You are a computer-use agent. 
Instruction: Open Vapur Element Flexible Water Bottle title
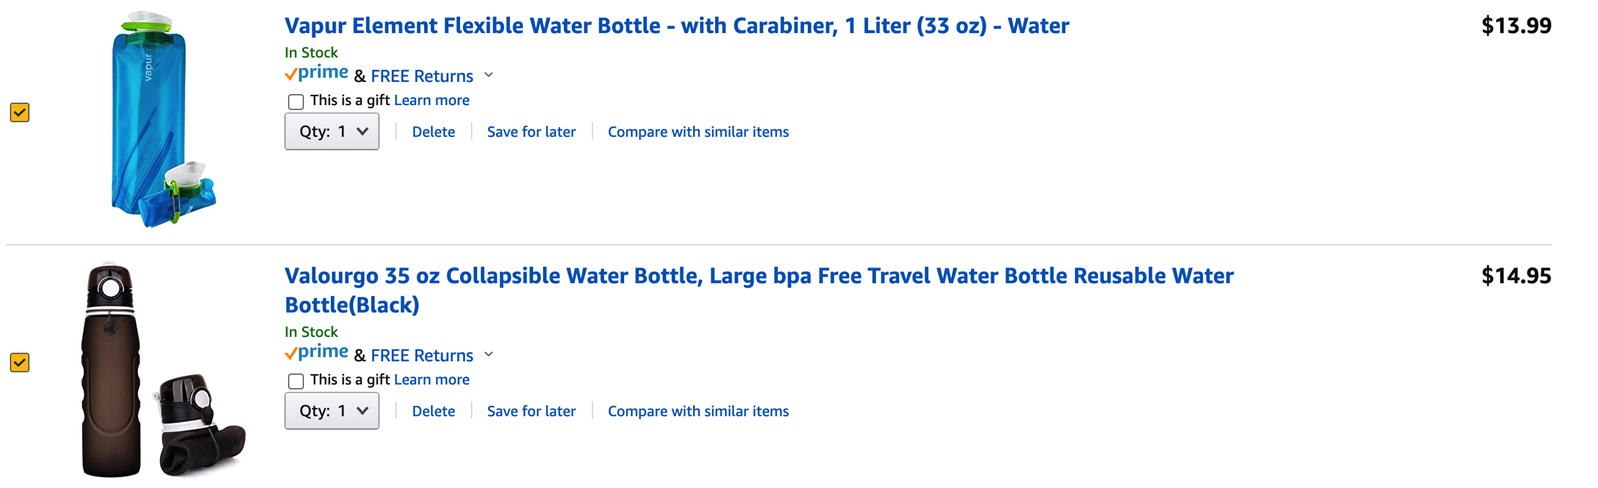(x=676, y=26)
